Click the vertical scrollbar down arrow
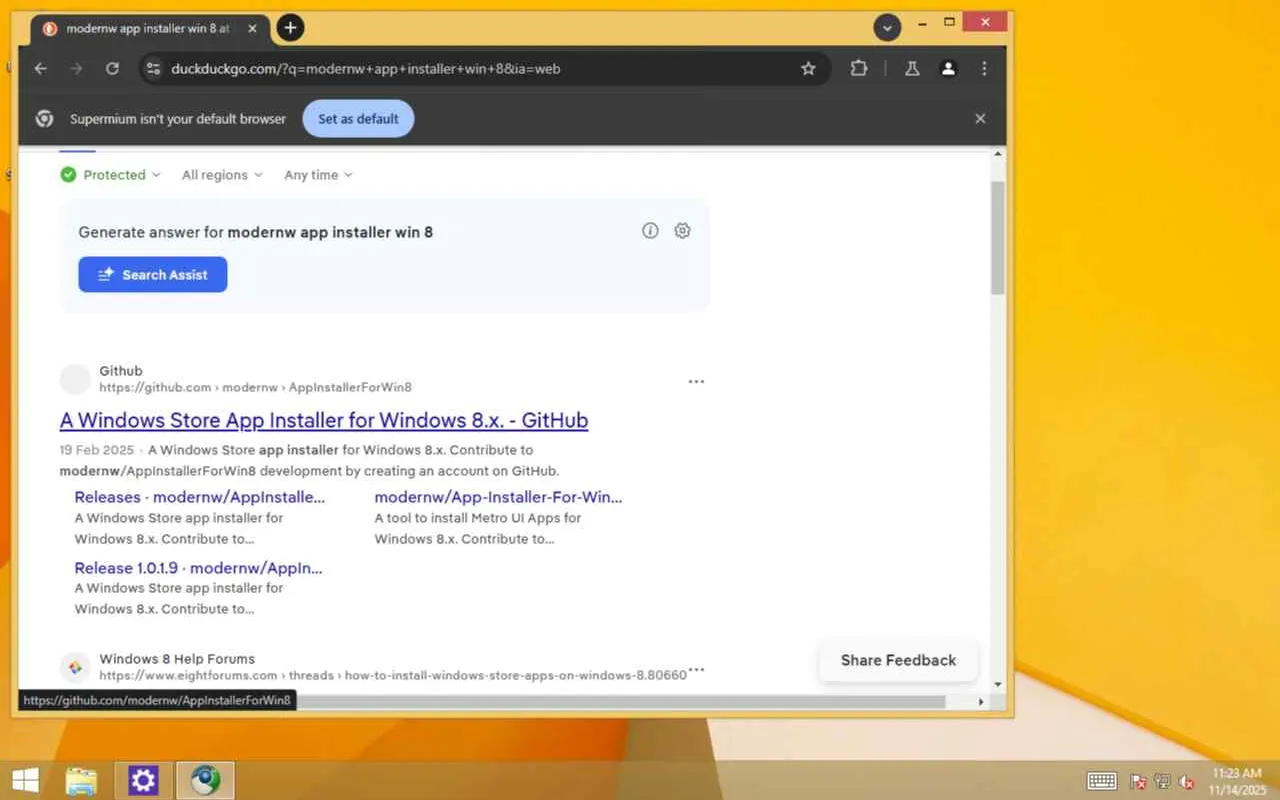Screen dimensions: 1280x800 (x=997, y=685)
